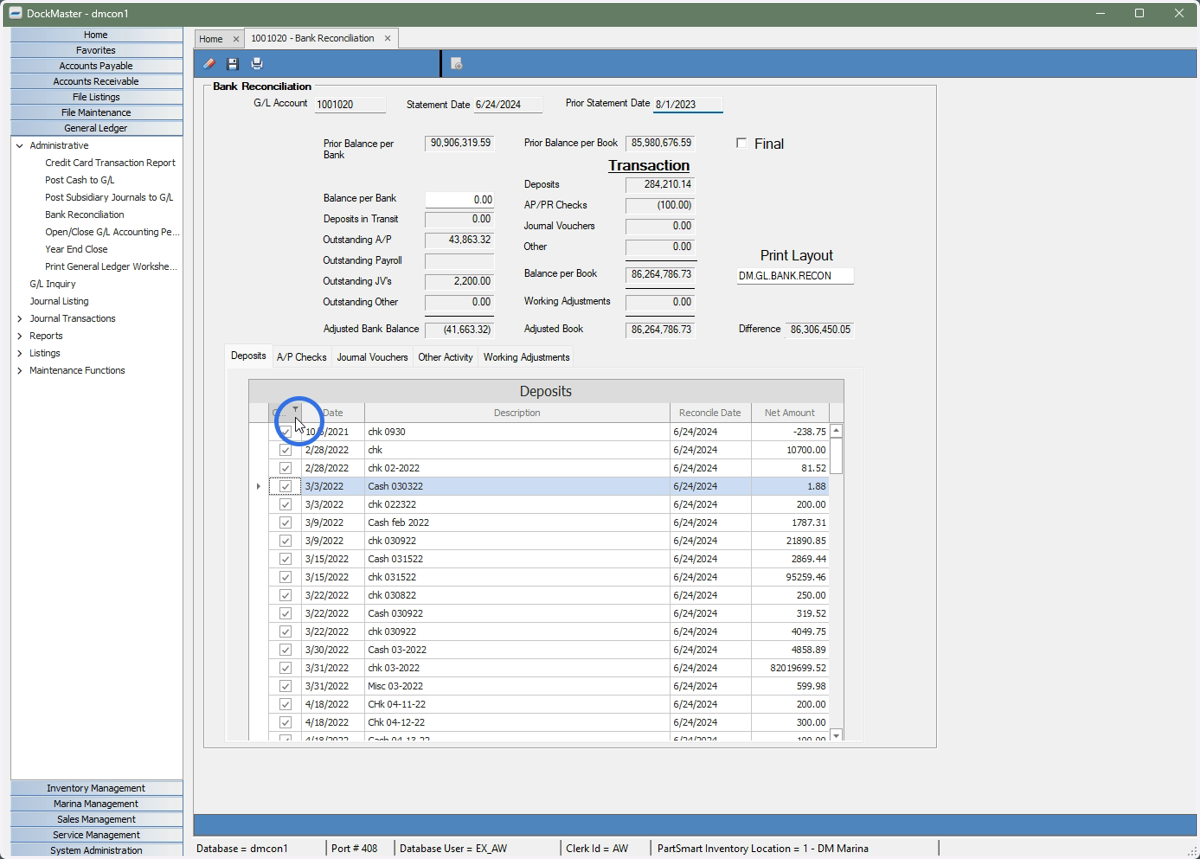Open the Favorites sidebar section
Viewport: 1200px width, 859px height.
point(96,50)
